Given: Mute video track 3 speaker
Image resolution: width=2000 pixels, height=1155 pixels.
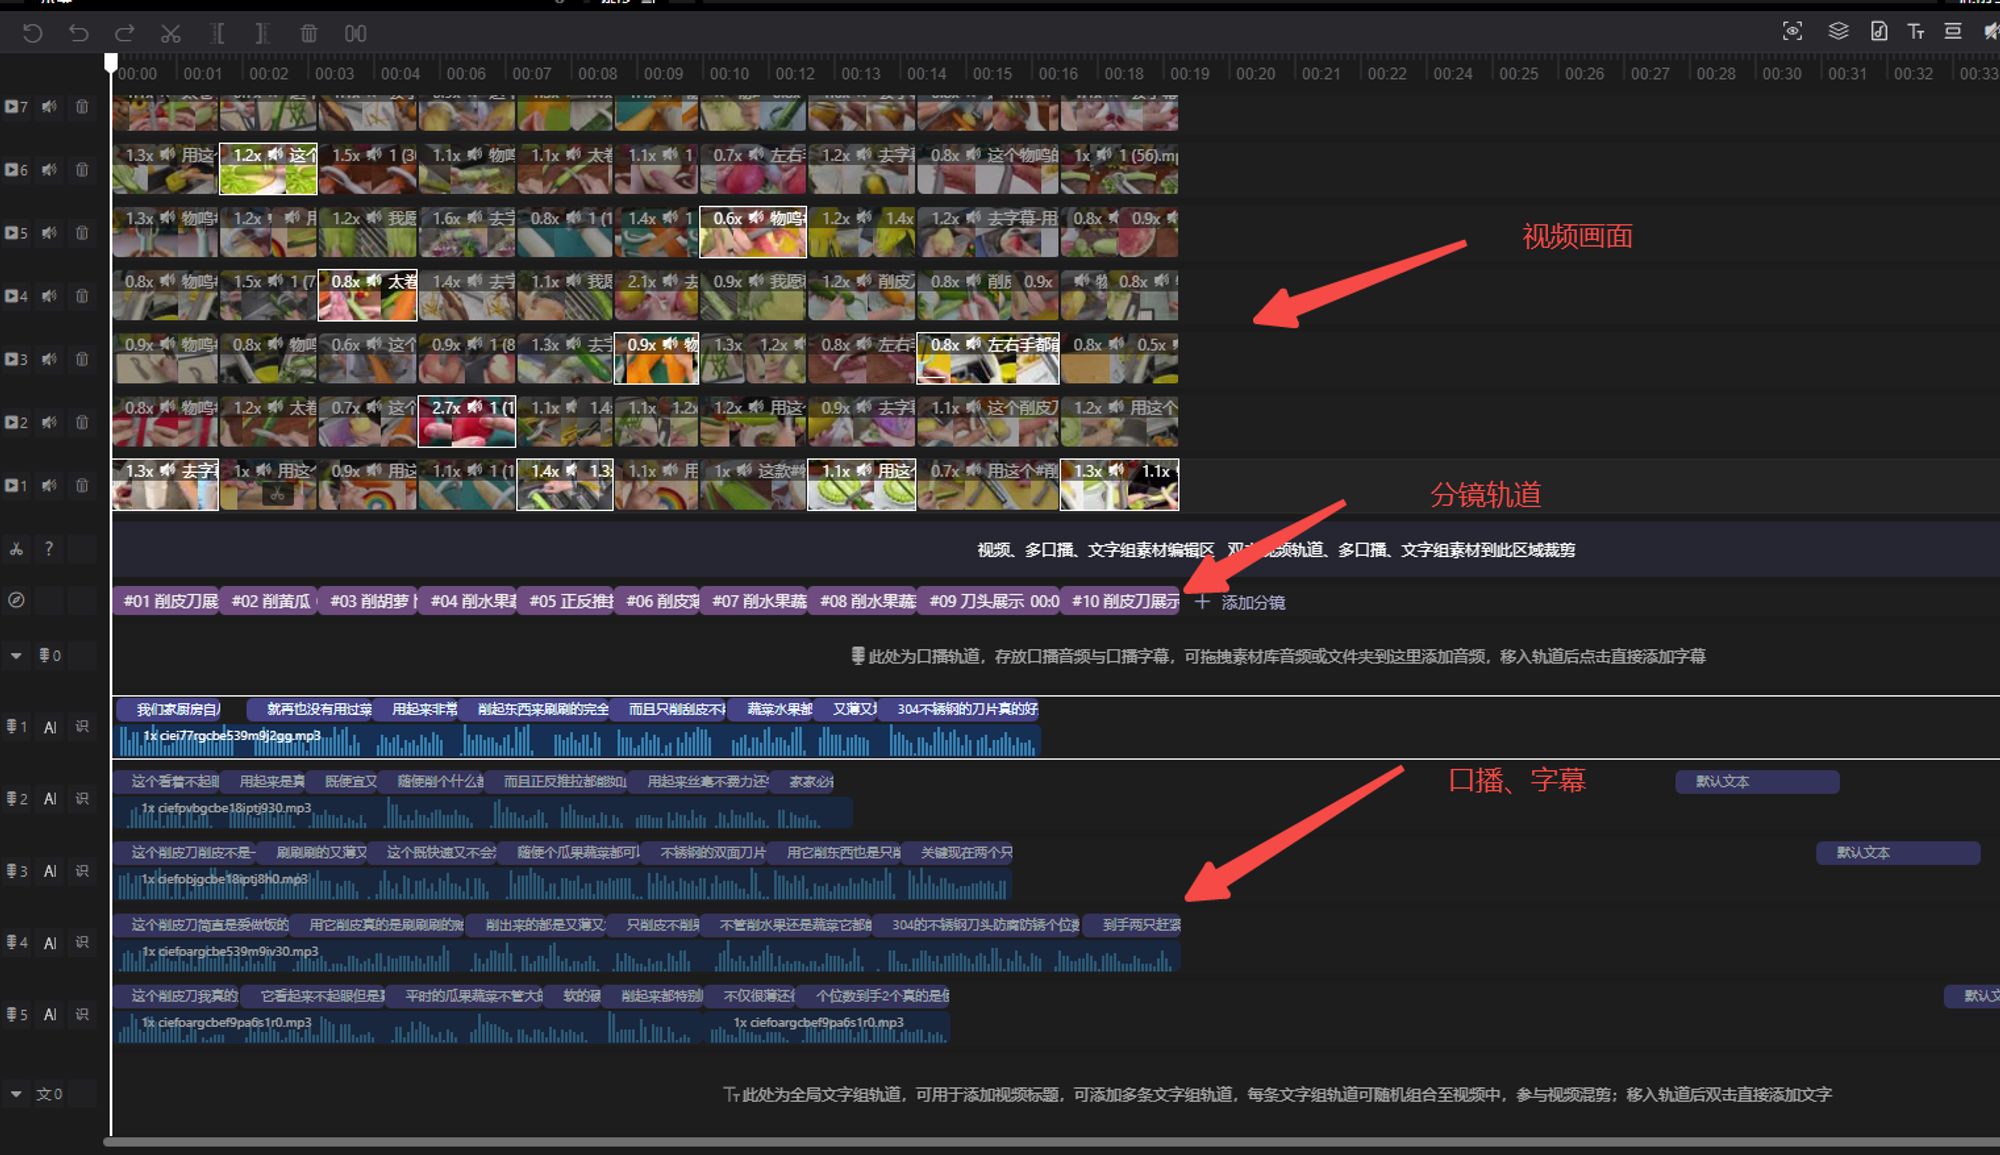Looking at the screenshot, I should (49, 359).
